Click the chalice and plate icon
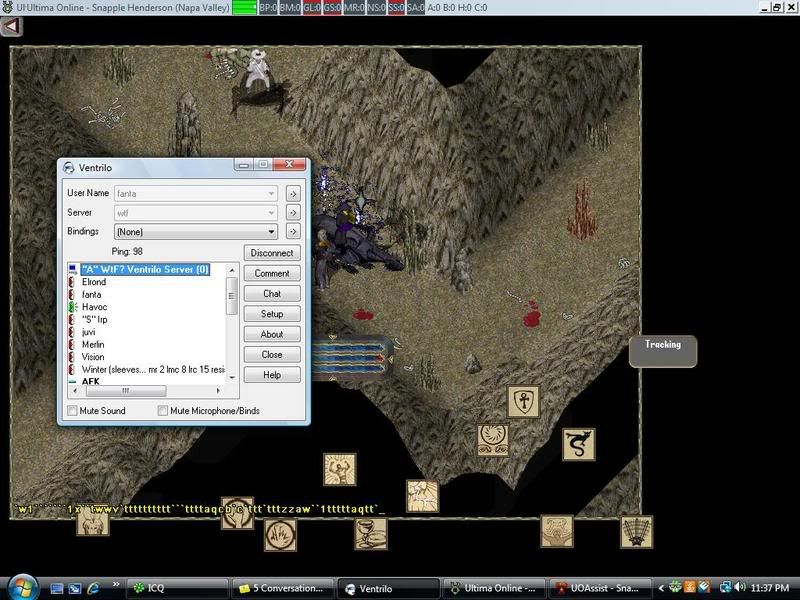 point(371,534)
